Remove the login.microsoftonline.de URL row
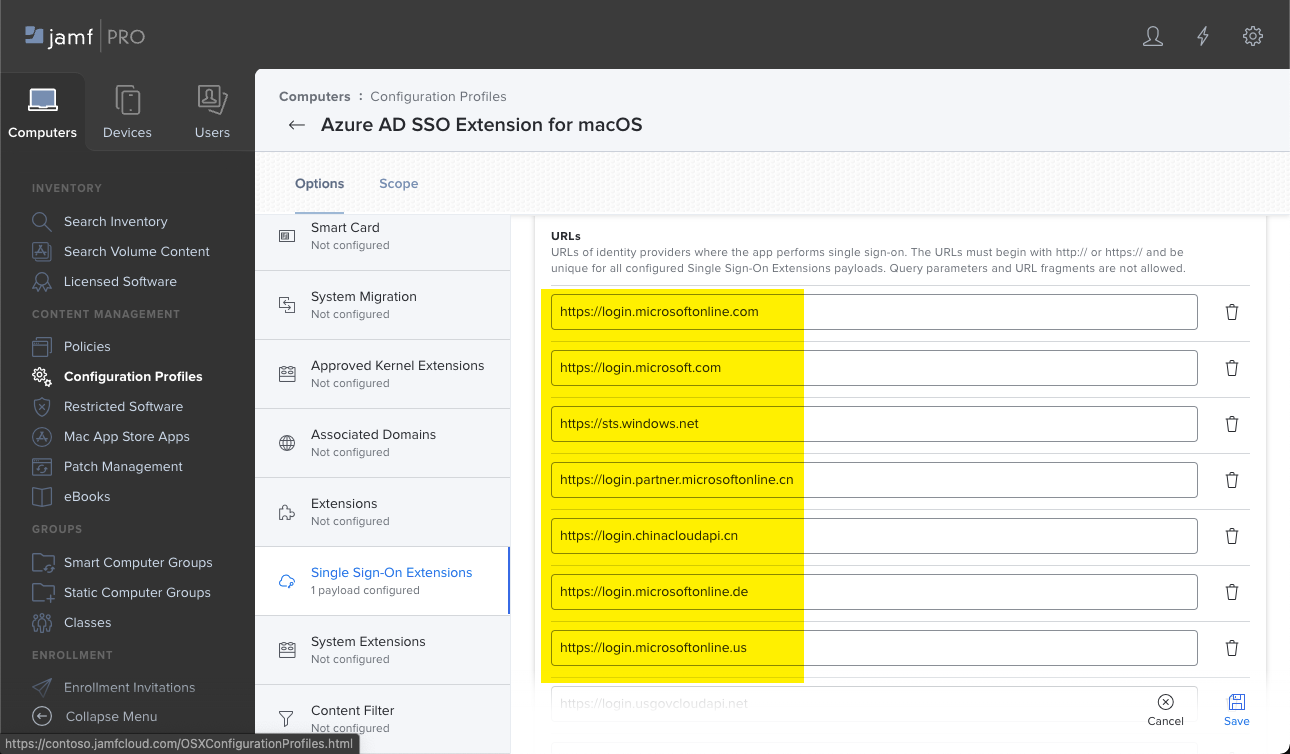This screenshot has width=1290, height=754. click(1231, 592)
